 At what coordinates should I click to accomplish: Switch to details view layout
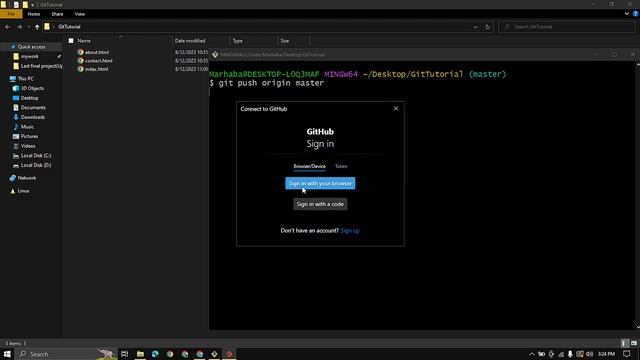pos(624,343)
